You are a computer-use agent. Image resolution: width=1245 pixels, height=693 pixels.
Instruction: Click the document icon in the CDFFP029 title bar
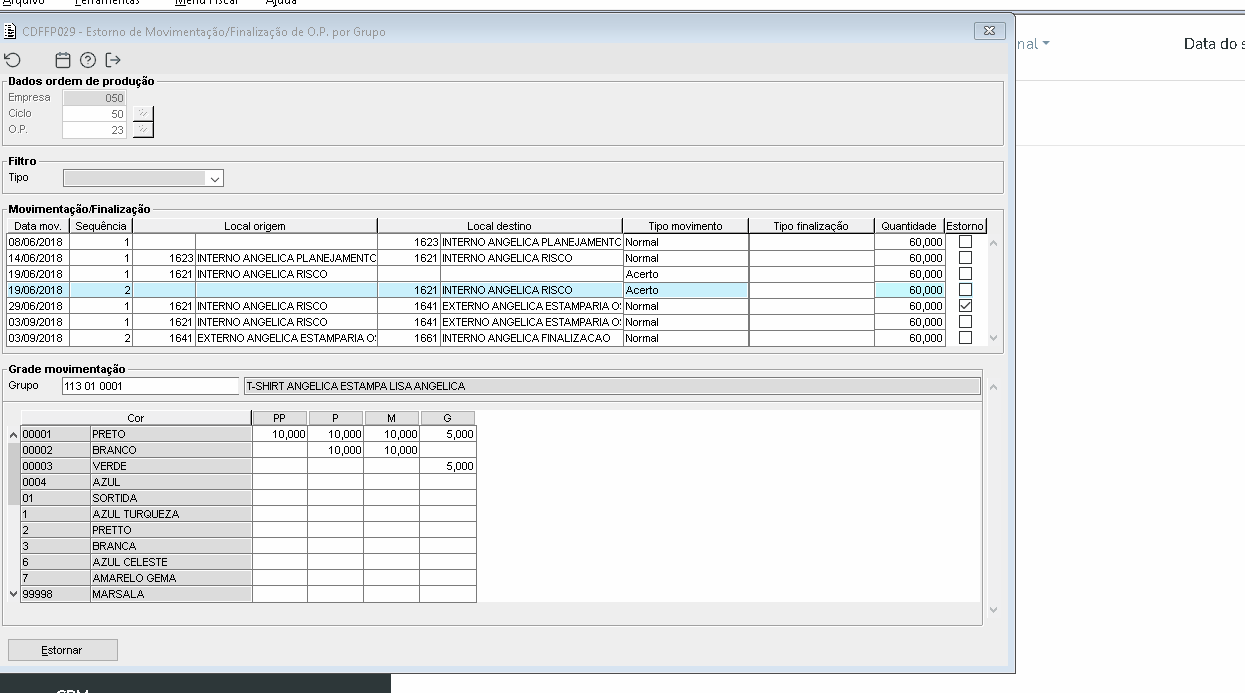(11, 31)
